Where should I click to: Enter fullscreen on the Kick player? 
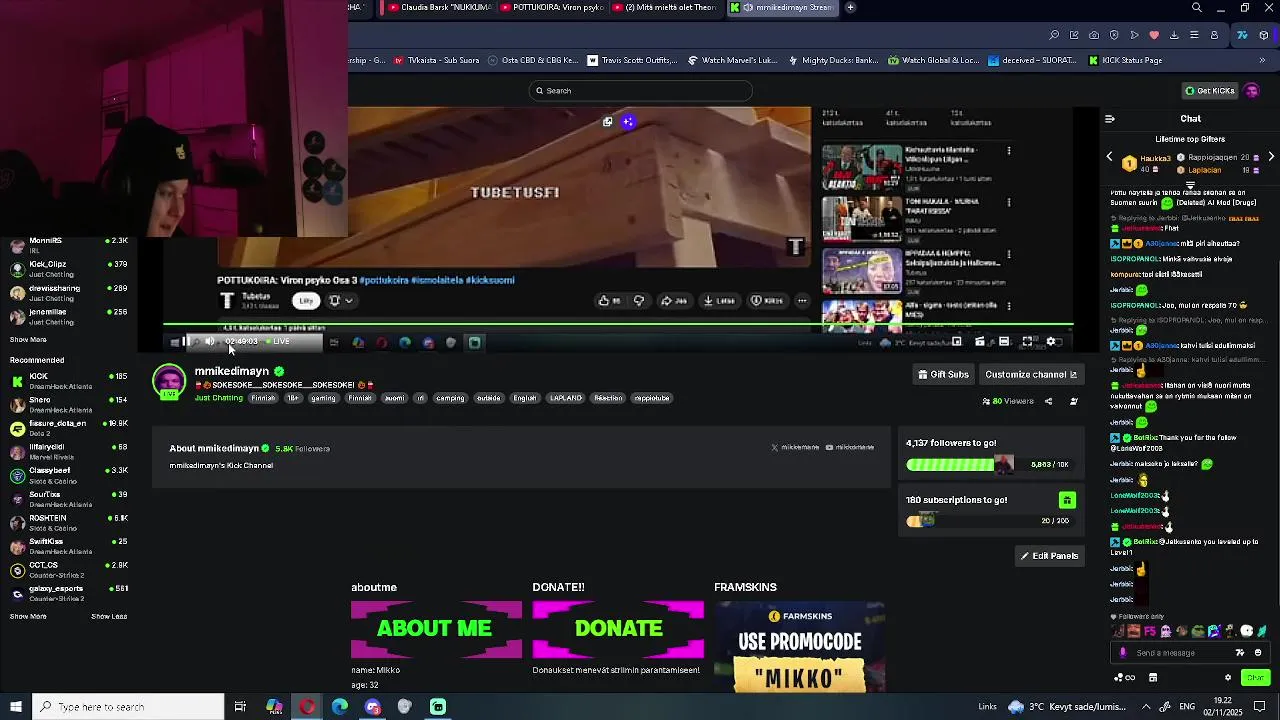pyautogui.click(x=1027, y=342)
